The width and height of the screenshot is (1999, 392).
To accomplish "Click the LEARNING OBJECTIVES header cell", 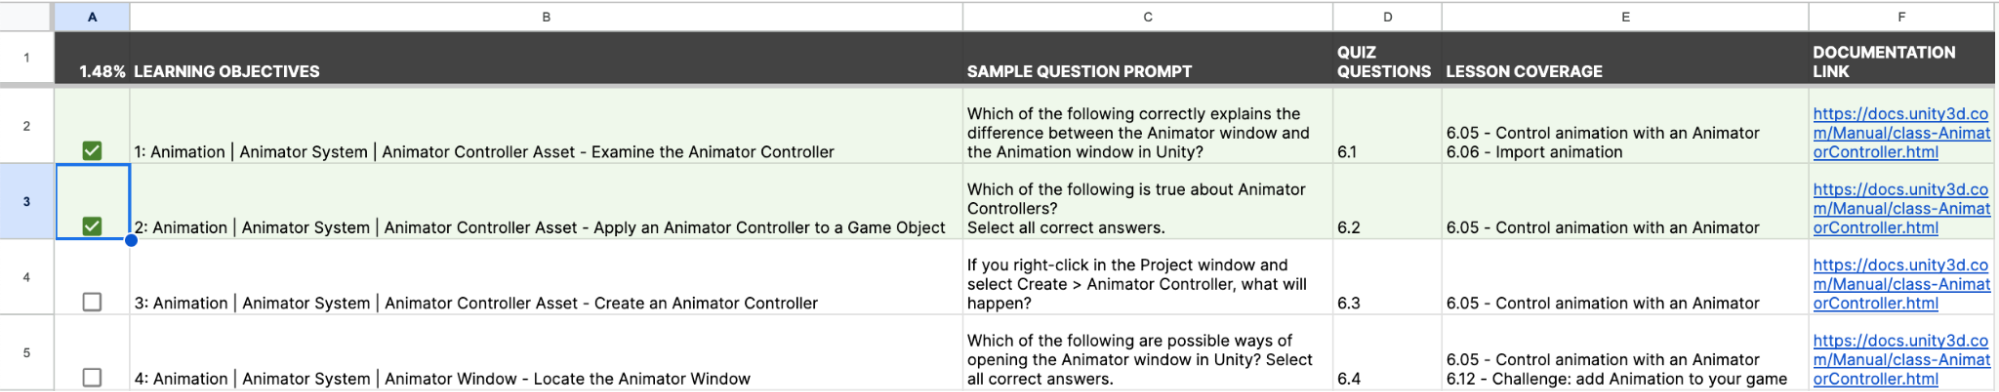I will [x=546, y=58].
